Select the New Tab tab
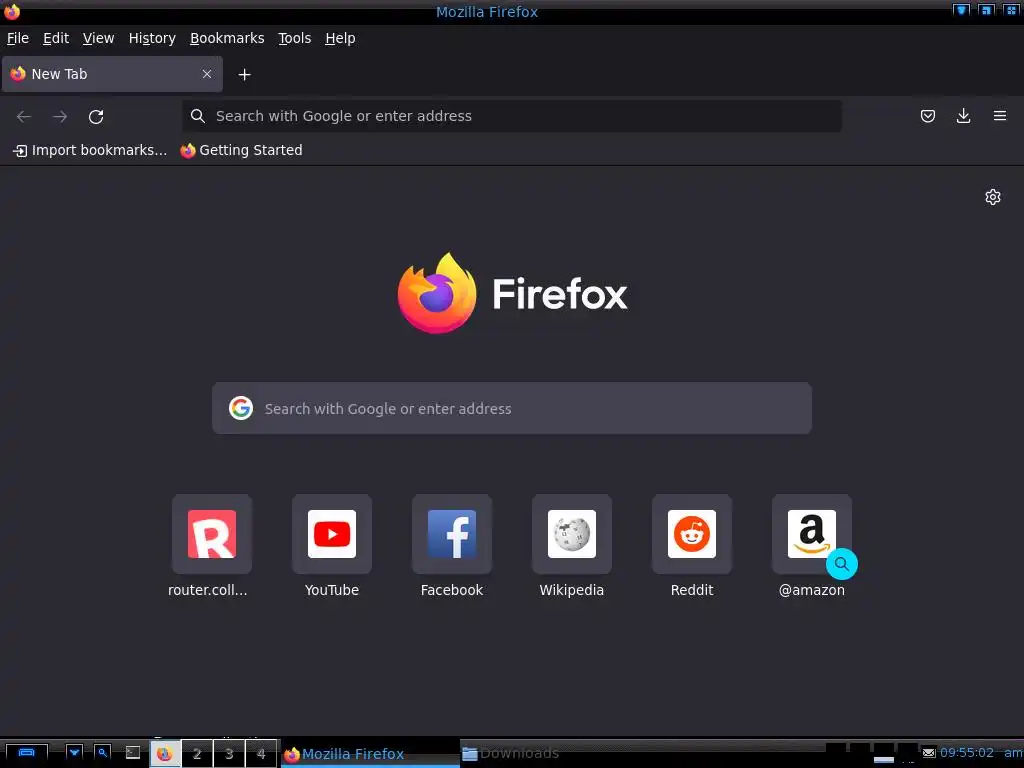The height and width of the screenshot is (768, 1024). pos(112,74)
